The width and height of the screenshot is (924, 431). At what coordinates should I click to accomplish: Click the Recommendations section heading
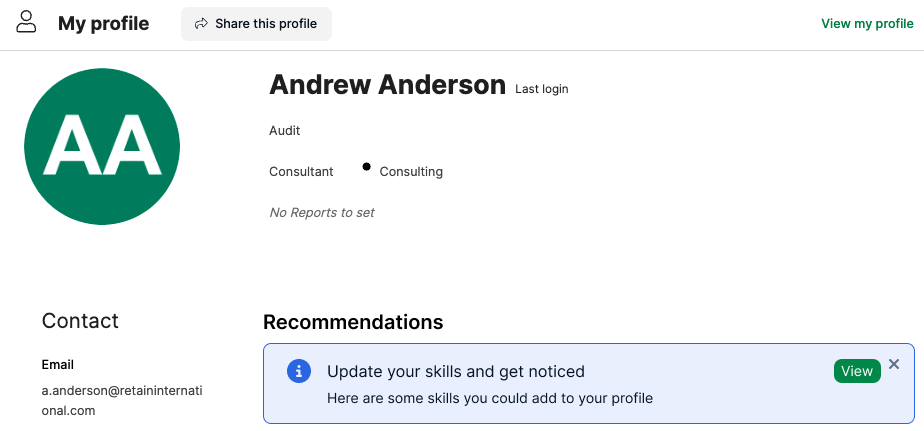point(353,323)
